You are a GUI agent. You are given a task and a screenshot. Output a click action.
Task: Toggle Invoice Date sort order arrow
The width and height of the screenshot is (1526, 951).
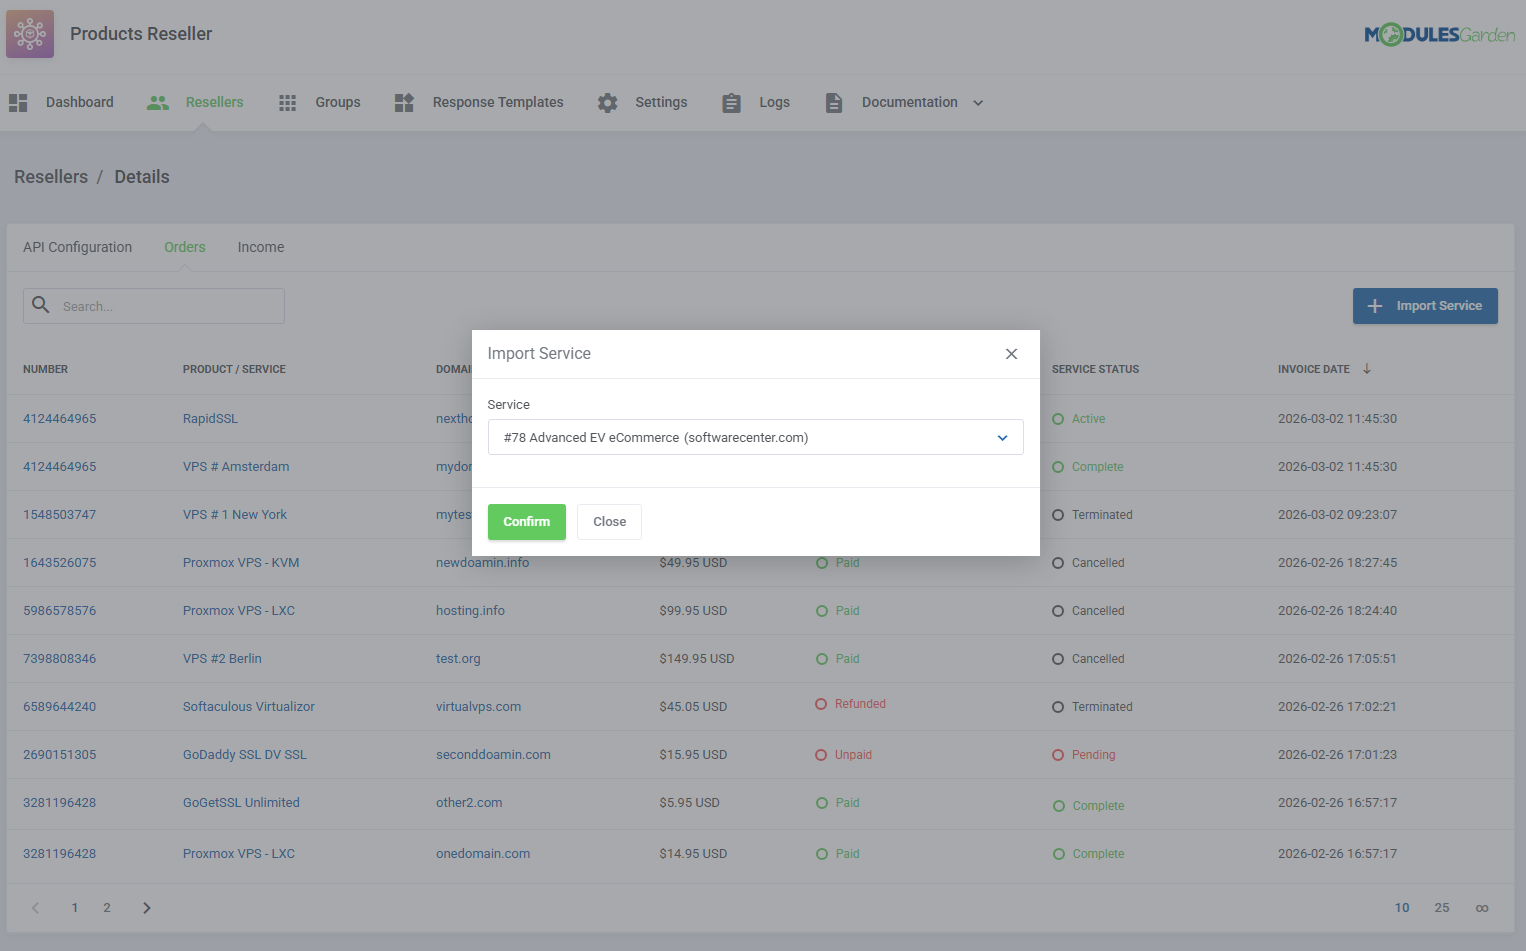(x=1368, y=368)
